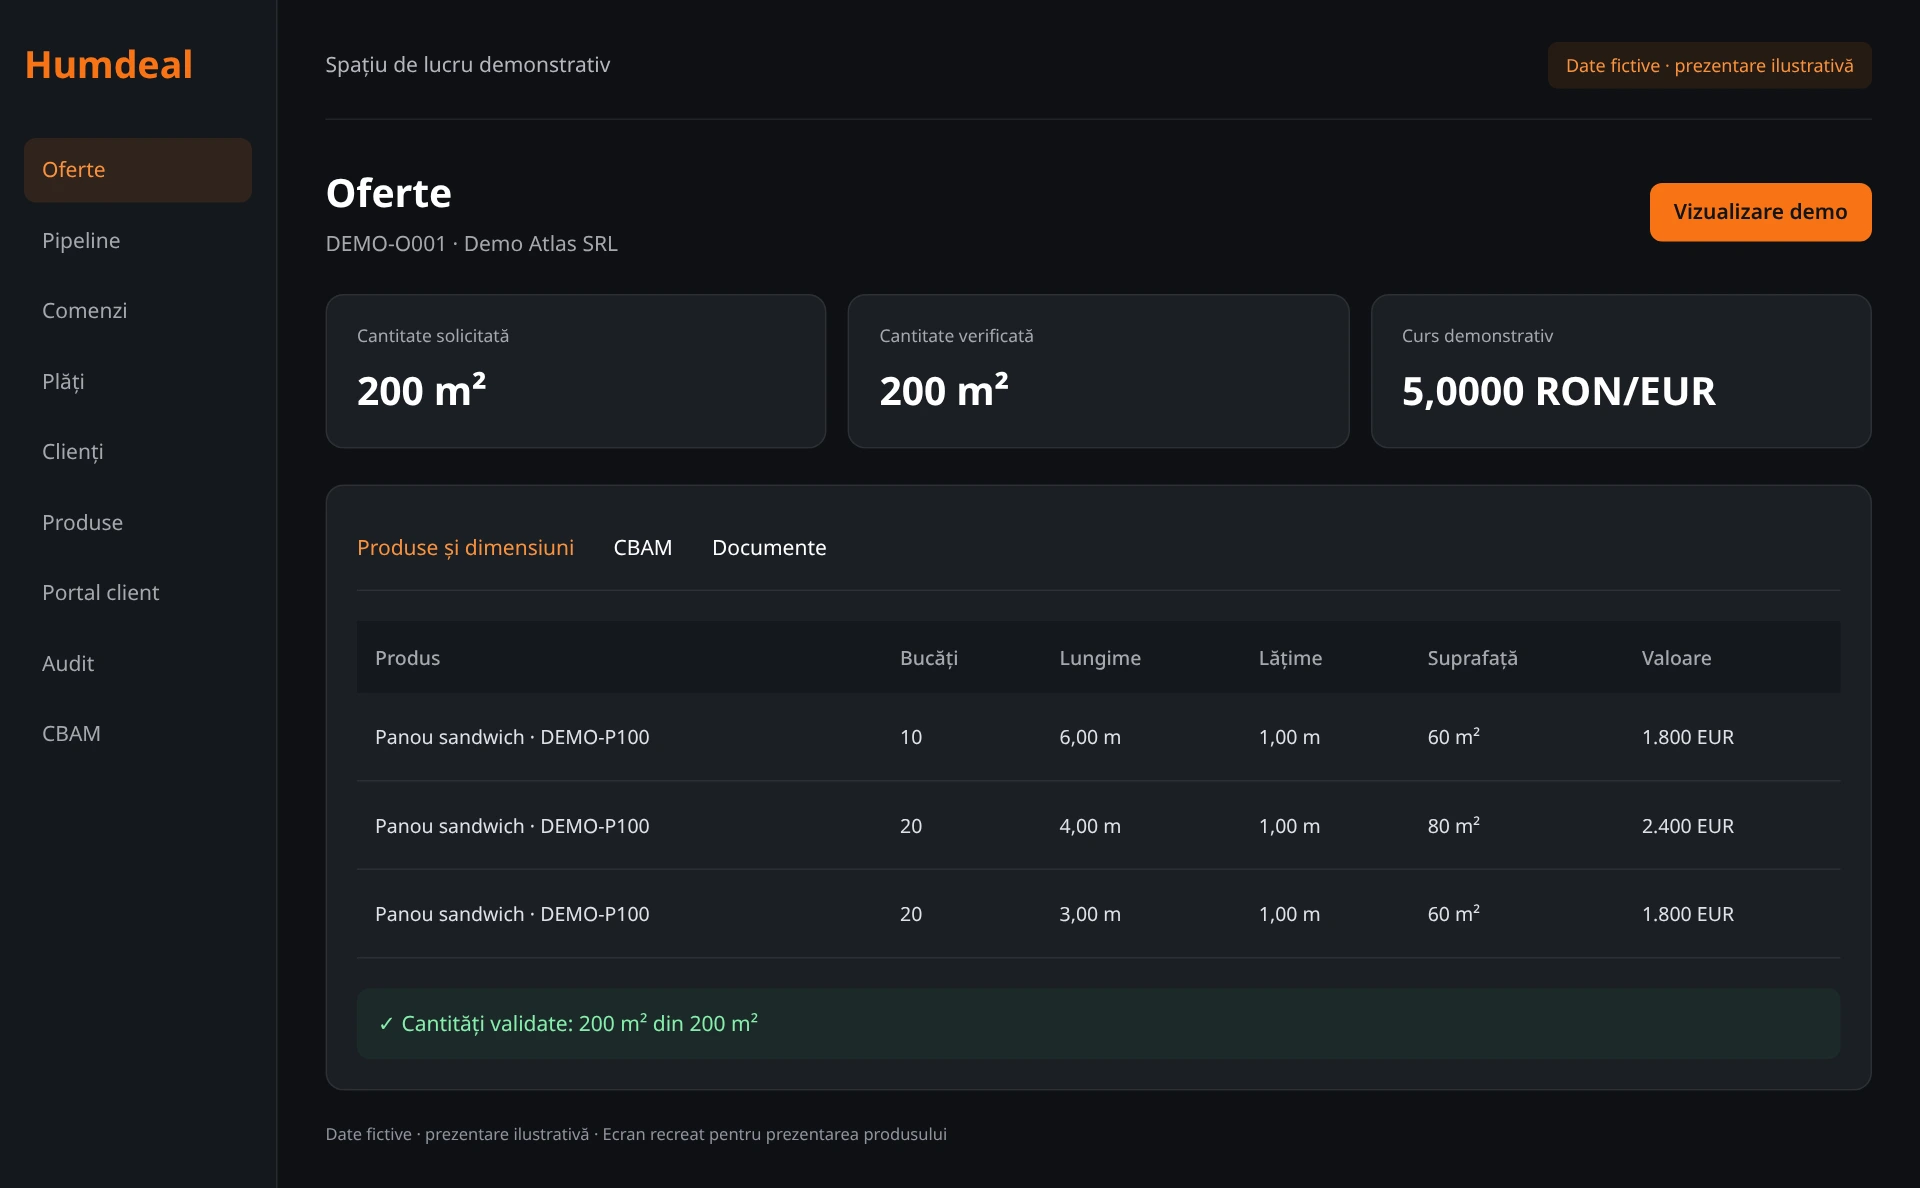Click the DEMO-O001 · Demo Atlas SRL subtitle

472,244
